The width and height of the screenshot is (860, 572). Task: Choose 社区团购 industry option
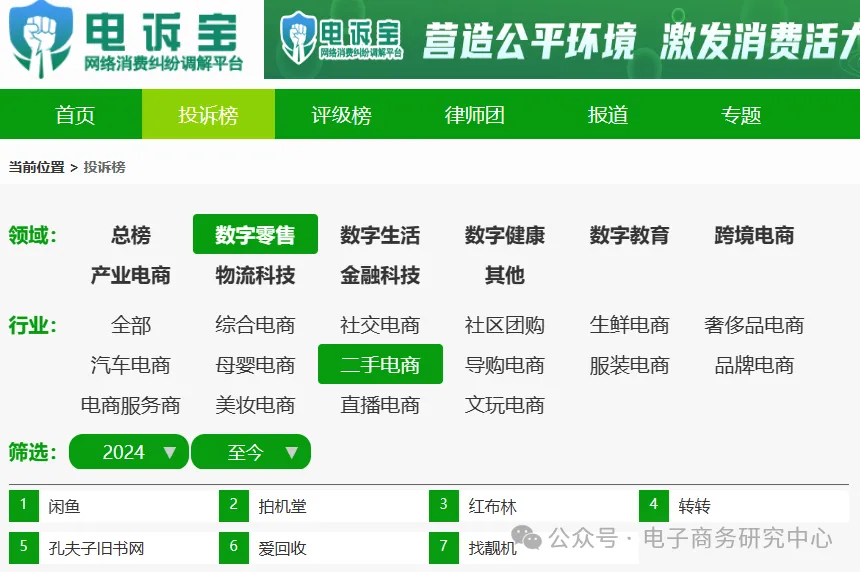click(505, 325)
